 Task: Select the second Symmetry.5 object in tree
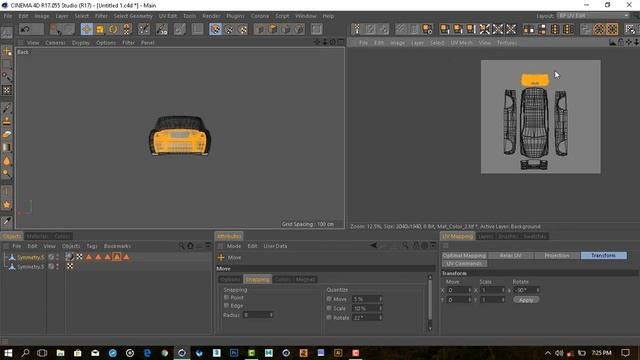[x=30, y=266]
